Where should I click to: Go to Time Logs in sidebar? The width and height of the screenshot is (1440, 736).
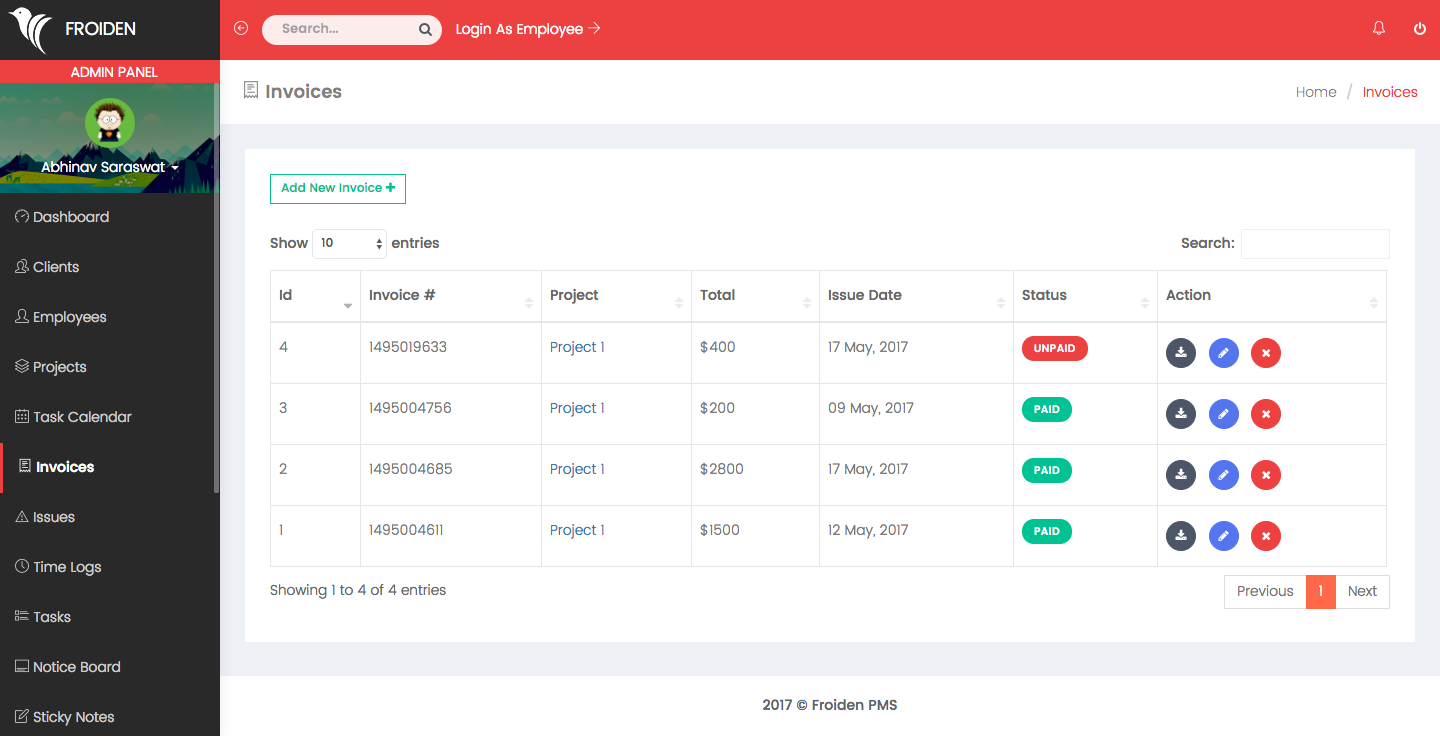coord(67,567)
